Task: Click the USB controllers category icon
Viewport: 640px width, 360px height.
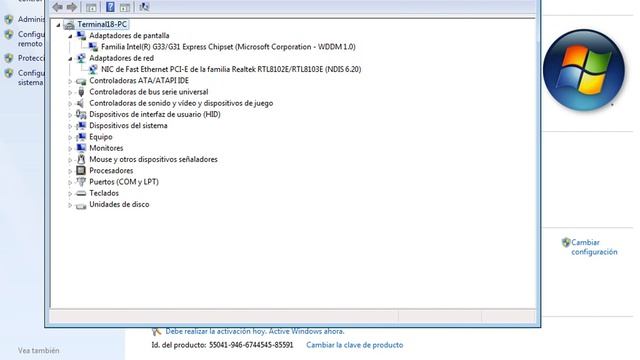Action: (81, 92)
